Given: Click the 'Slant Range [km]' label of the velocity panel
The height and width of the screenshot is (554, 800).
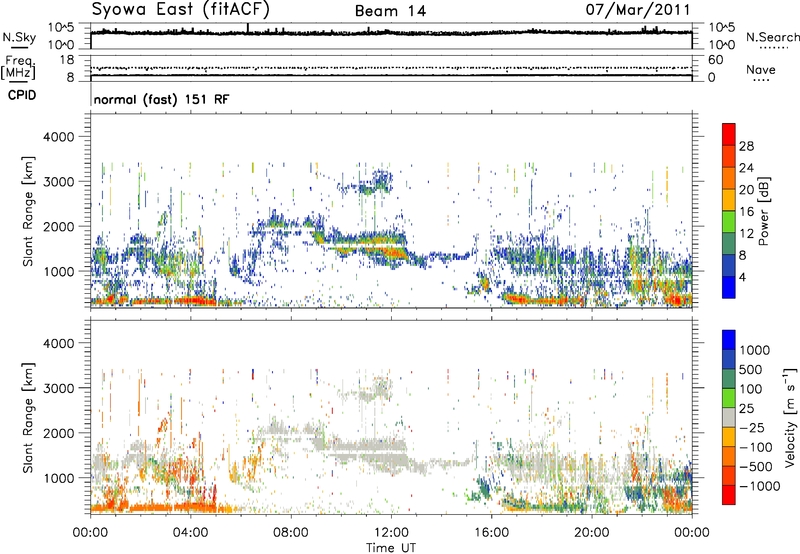Looking at the screenshot, I should [x=28, y=418].
